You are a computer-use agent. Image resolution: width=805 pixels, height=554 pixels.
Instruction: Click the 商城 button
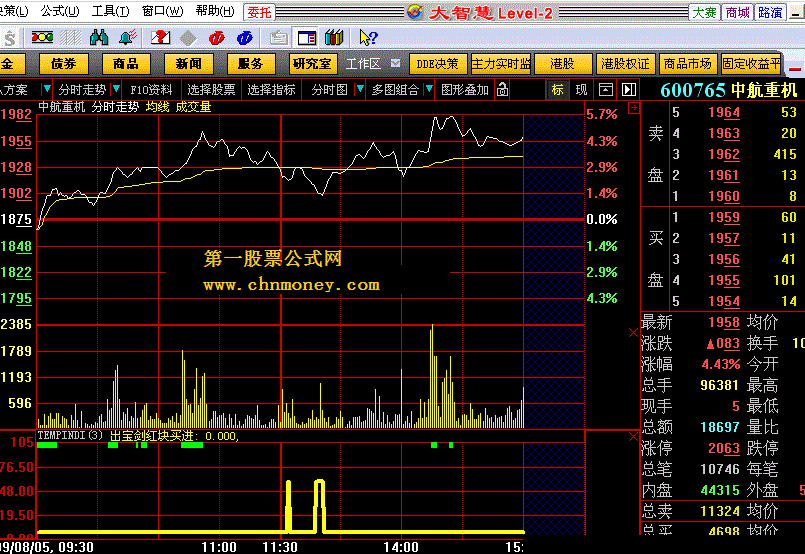point(737,12)
